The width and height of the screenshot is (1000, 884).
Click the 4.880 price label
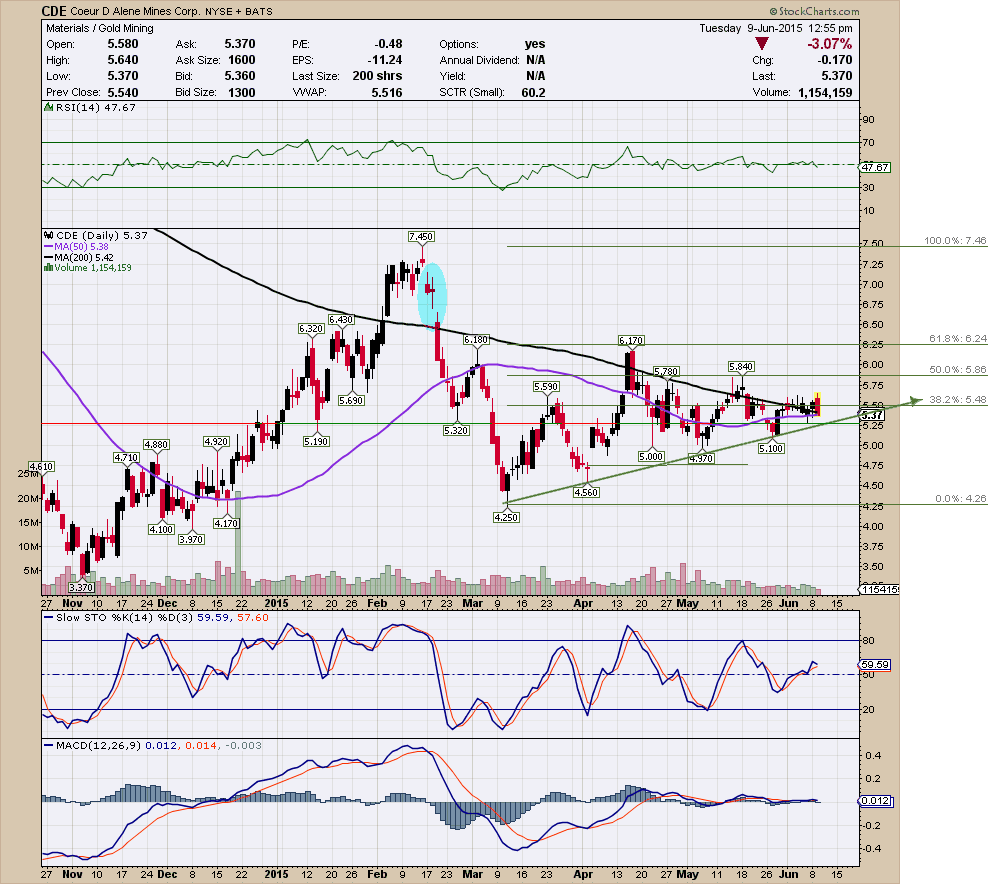point(156,445)
